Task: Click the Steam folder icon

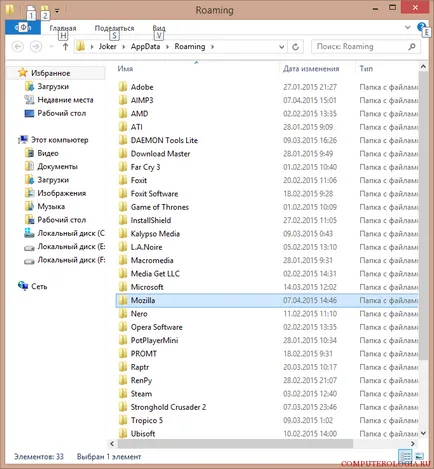Action: pyautogui.click(x=123, y=394)
